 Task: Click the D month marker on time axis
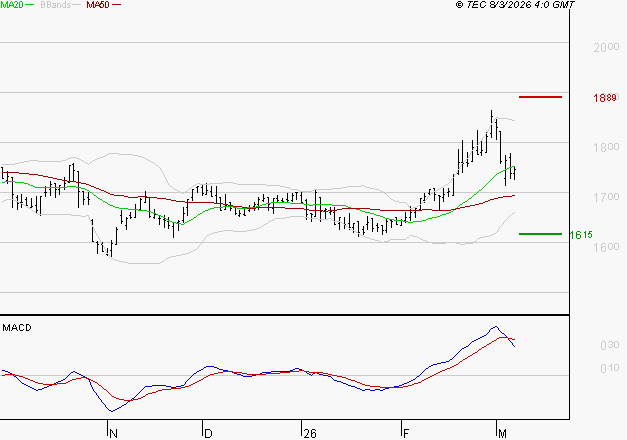point(208,434)
